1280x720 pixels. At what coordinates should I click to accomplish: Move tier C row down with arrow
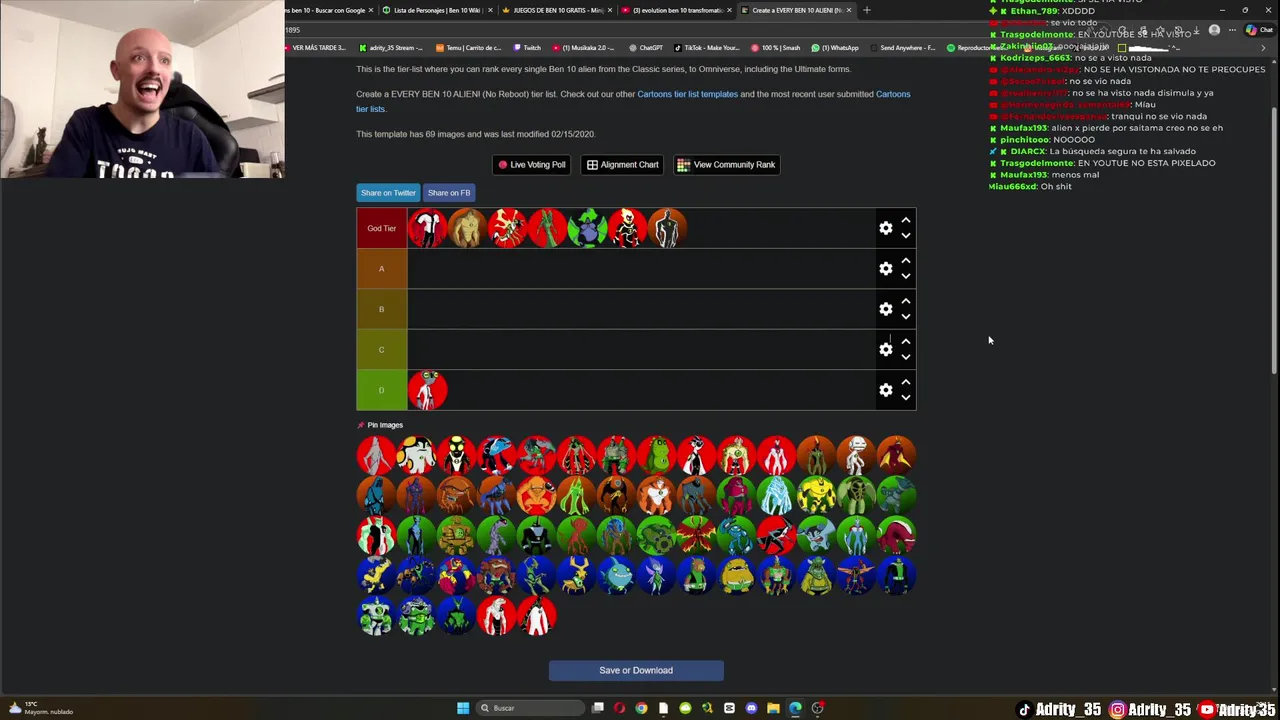click(906, 357)
